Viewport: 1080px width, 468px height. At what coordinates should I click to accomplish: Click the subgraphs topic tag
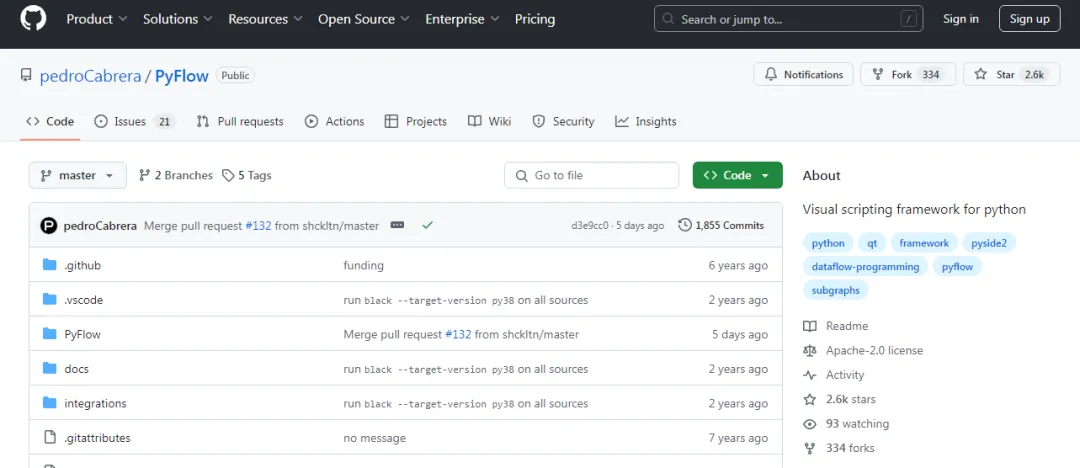pyautogui.click(x=836, y=290)
